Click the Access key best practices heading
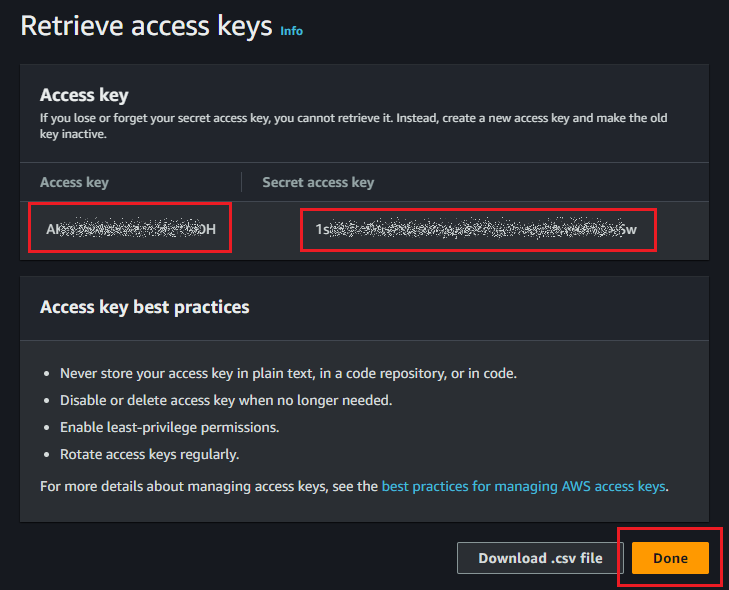729x590 pixels. [x=144, y=307]
